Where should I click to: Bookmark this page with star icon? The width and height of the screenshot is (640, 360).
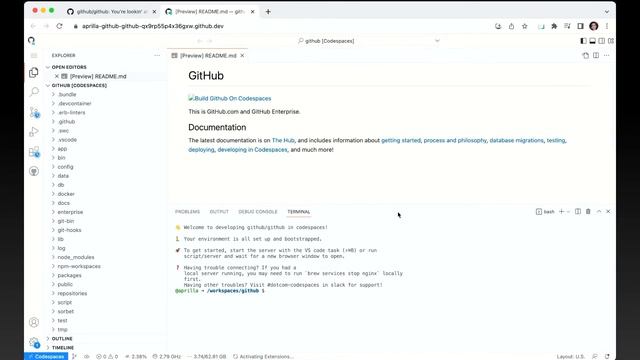point(525,26)
